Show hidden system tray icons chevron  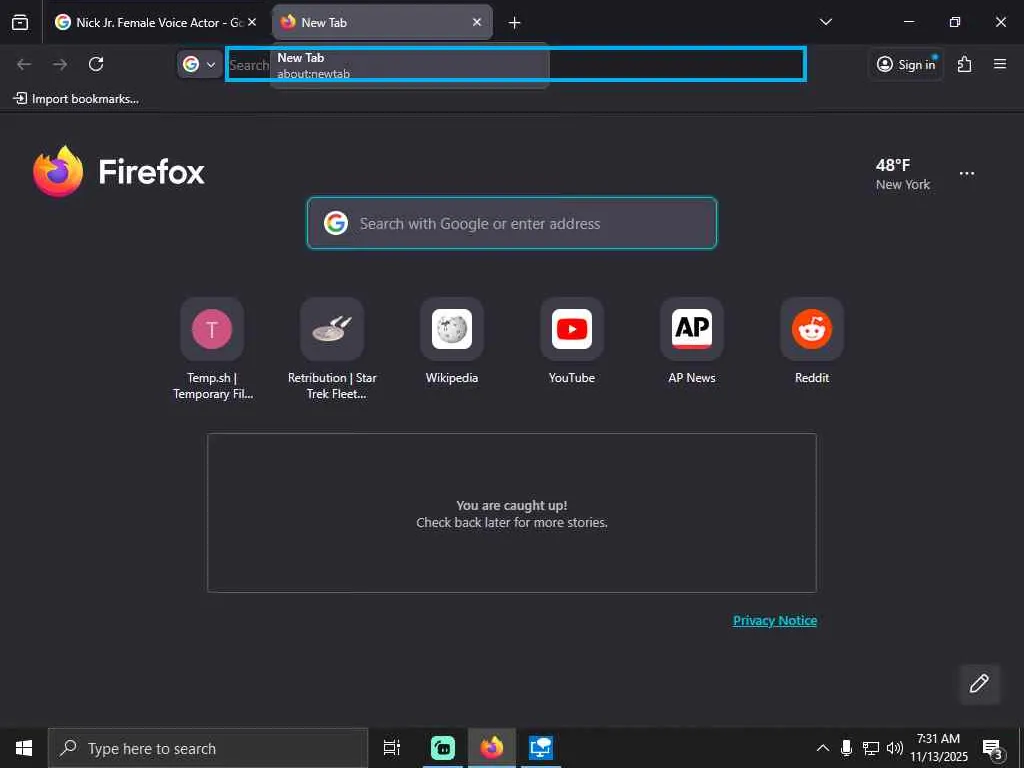pyautogui.click(x=823, y=748)
